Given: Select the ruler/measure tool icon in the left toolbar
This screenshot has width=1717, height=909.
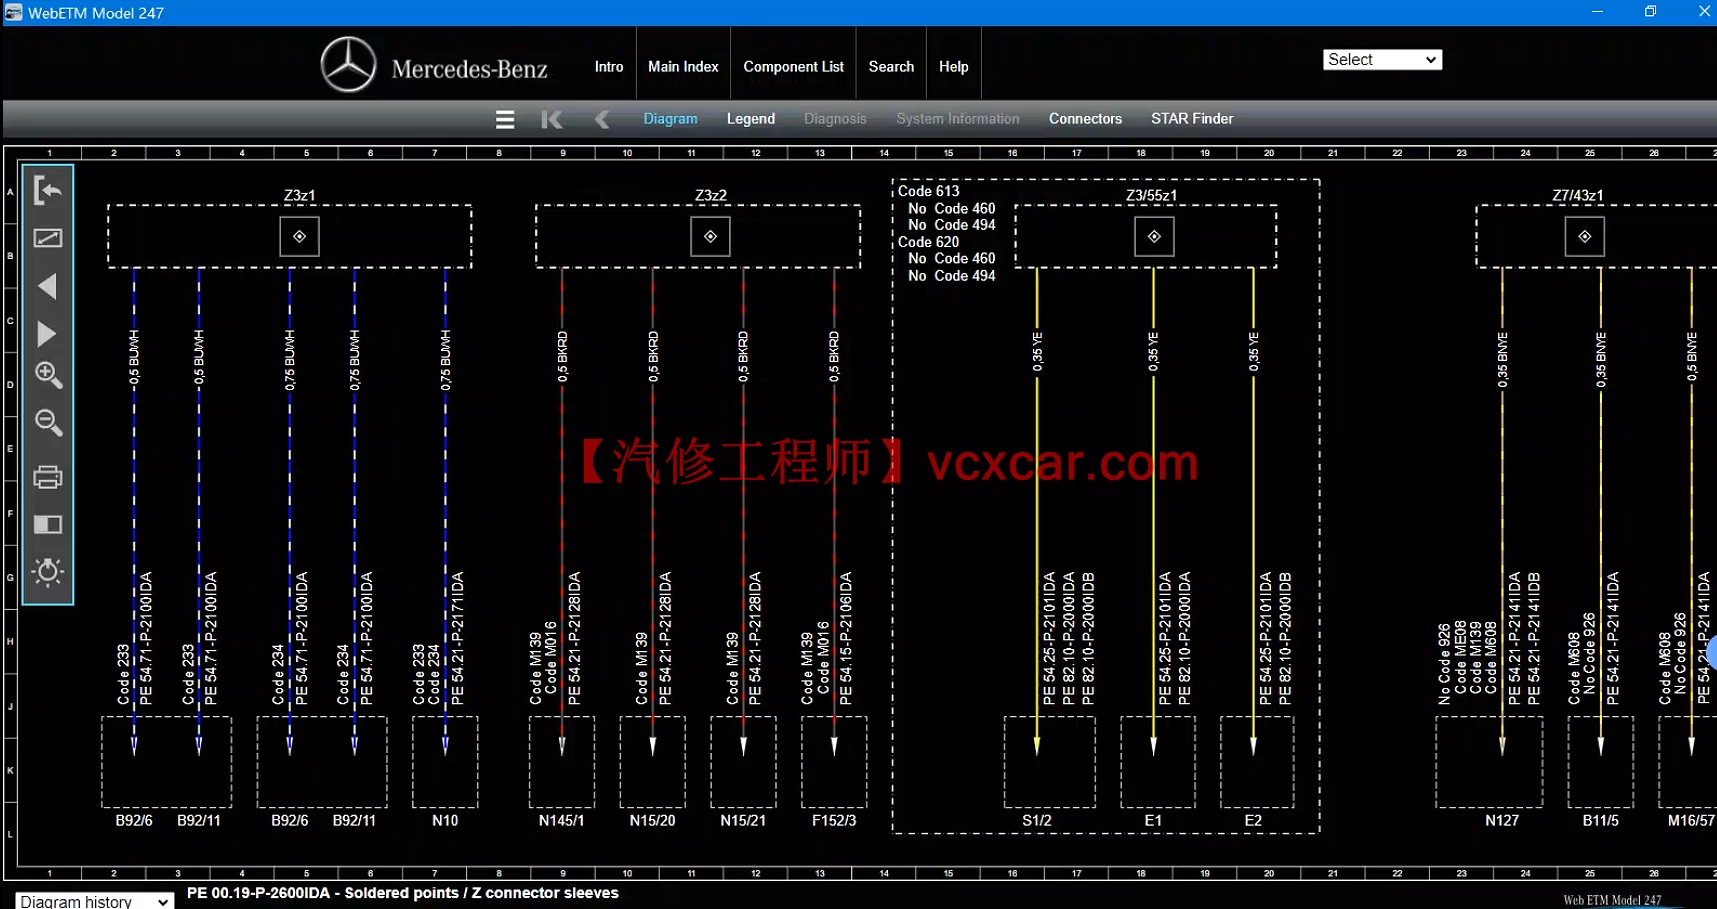Looking at the screenshot, I should click(x=47, y=238).
